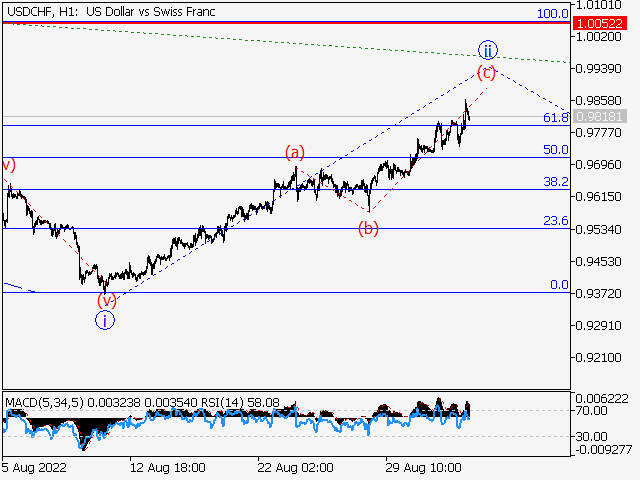Click the 30.00 RSI level value
Screen dimensions: 640x480
[x=591, y=437]
